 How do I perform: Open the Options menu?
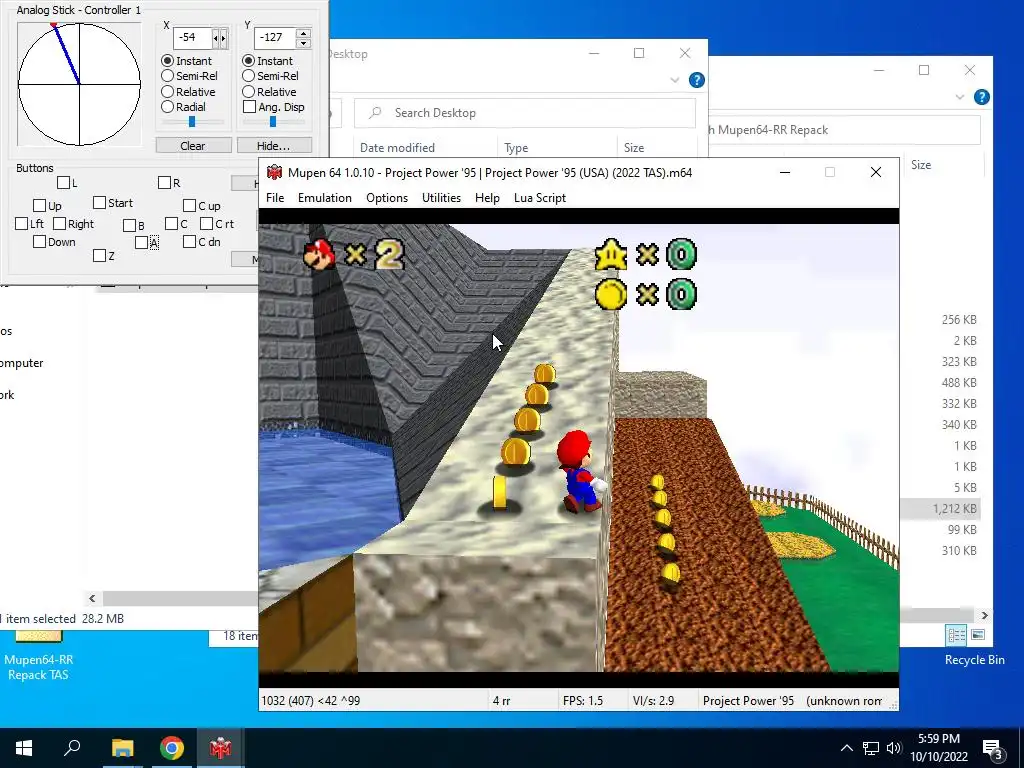pos(387,198)
